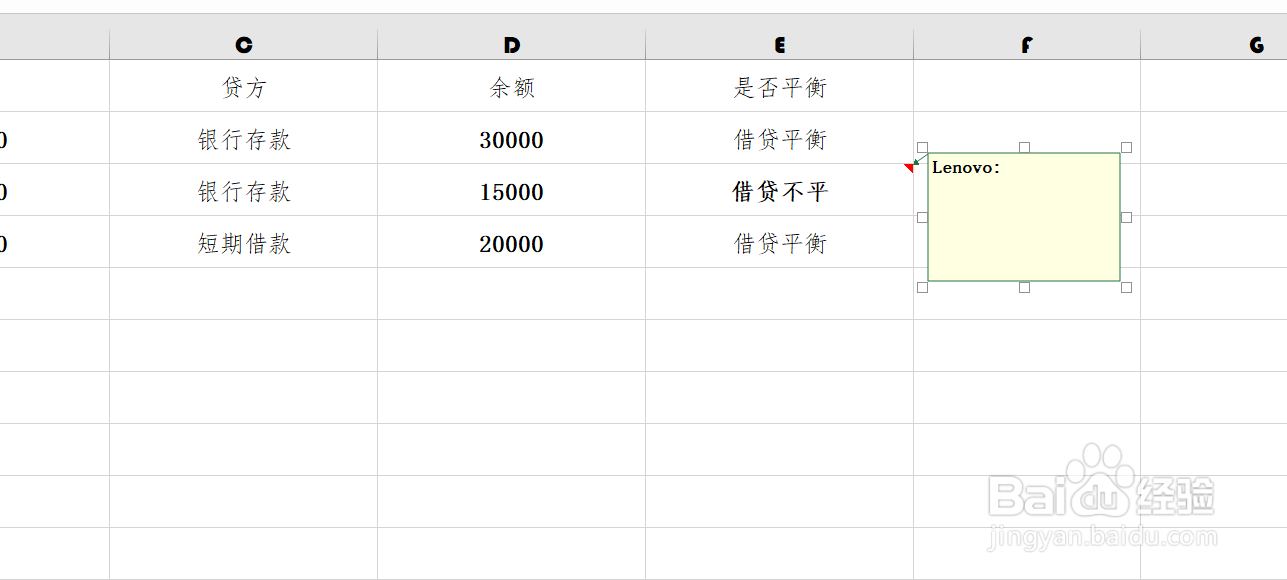Grab the comment's right-middle resize handle
Viewport: 1287px width, 580px height.
[1126, 217]
